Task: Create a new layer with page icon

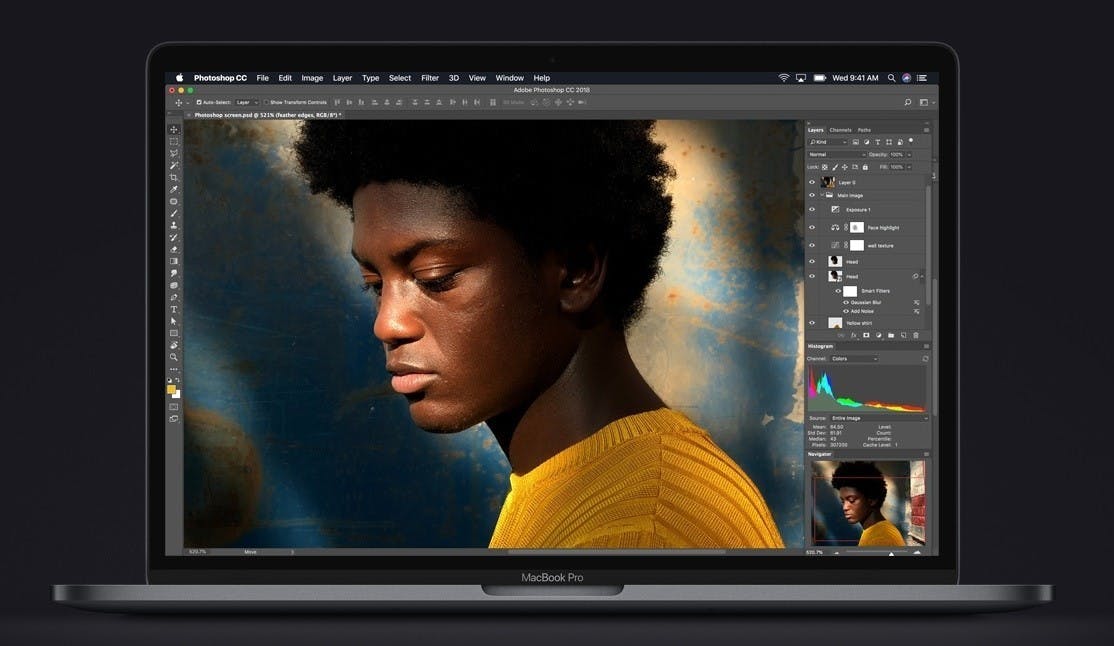Action: tap(904, 335)
